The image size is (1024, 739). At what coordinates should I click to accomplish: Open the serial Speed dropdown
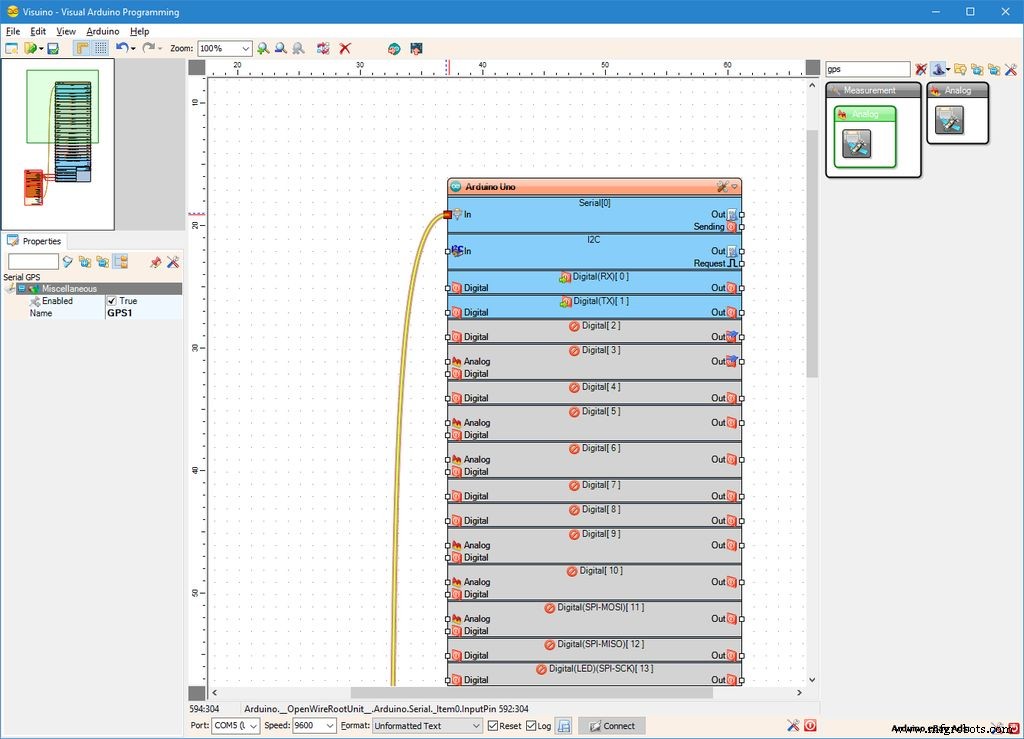330,726
